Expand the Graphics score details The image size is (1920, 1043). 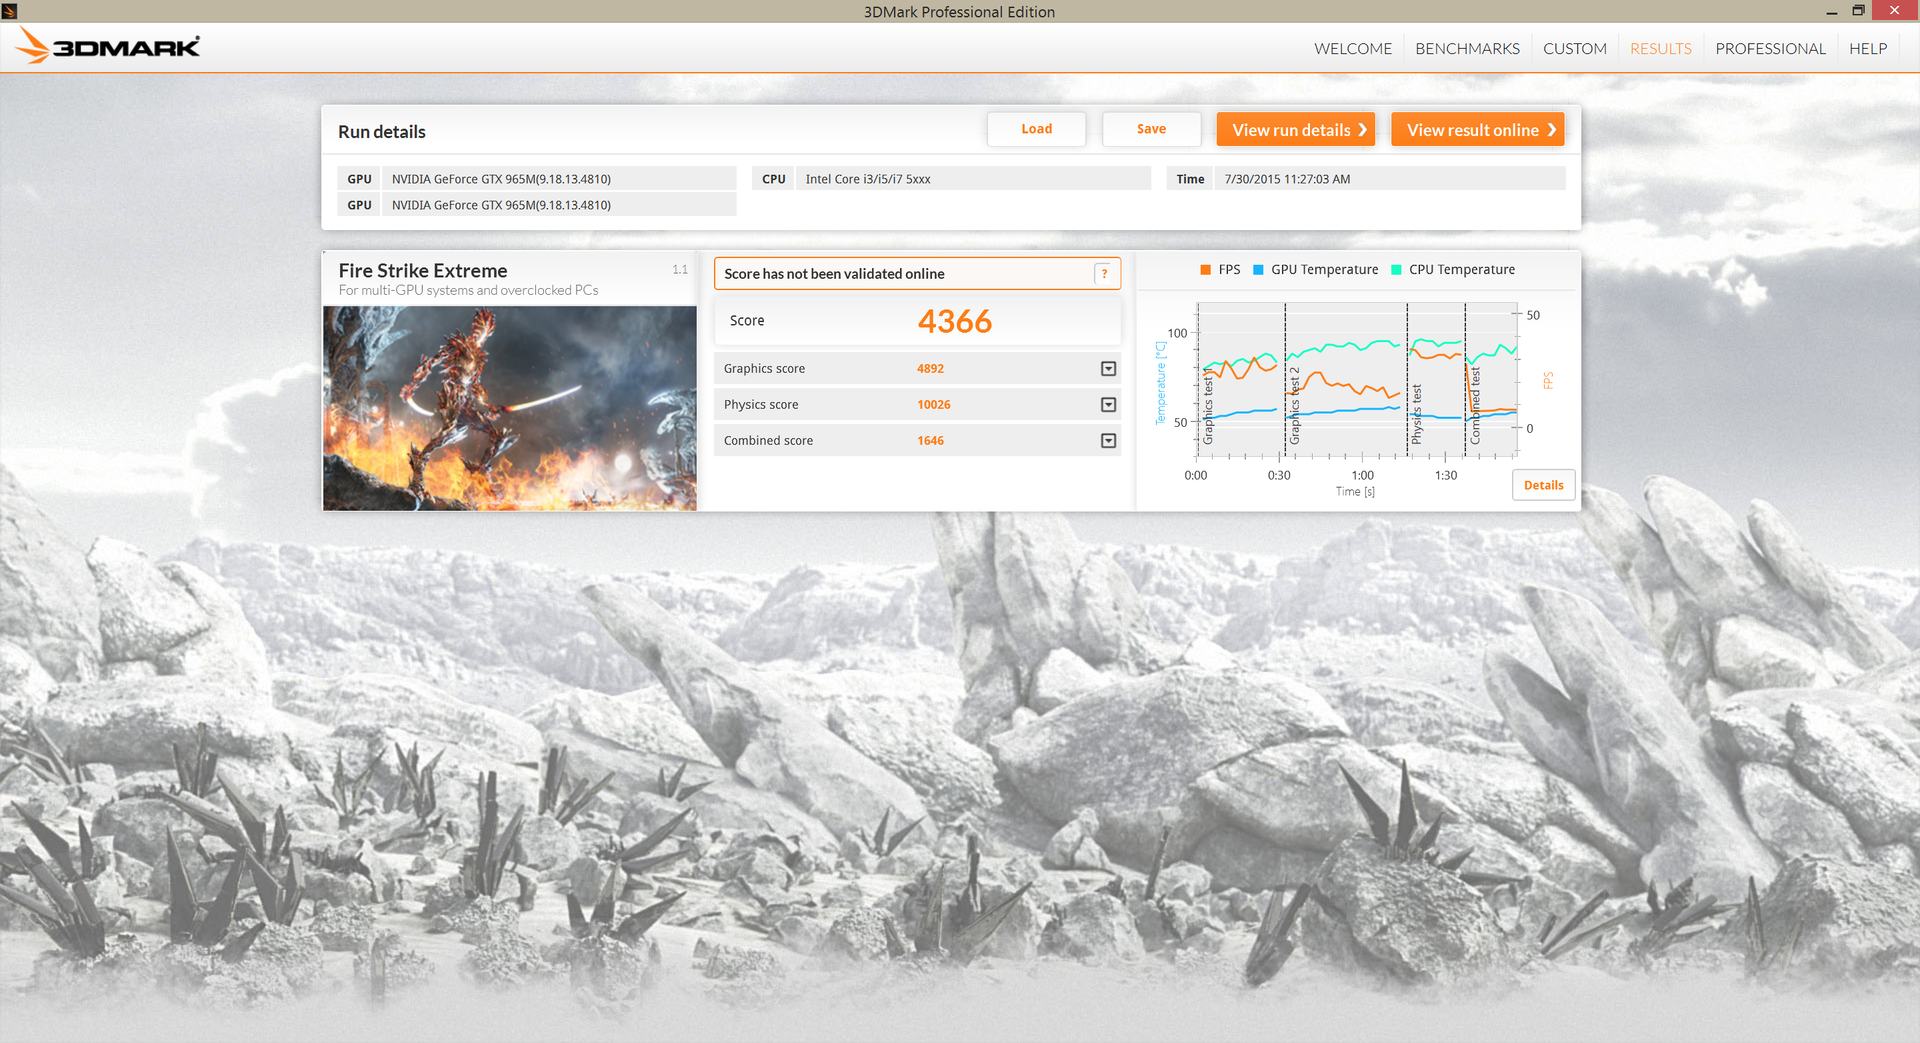1108,369
